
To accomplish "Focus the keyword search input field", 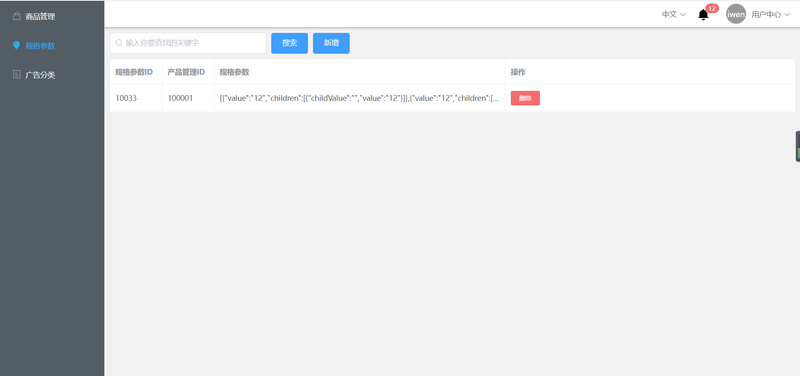I will click(x=188, y=43).
